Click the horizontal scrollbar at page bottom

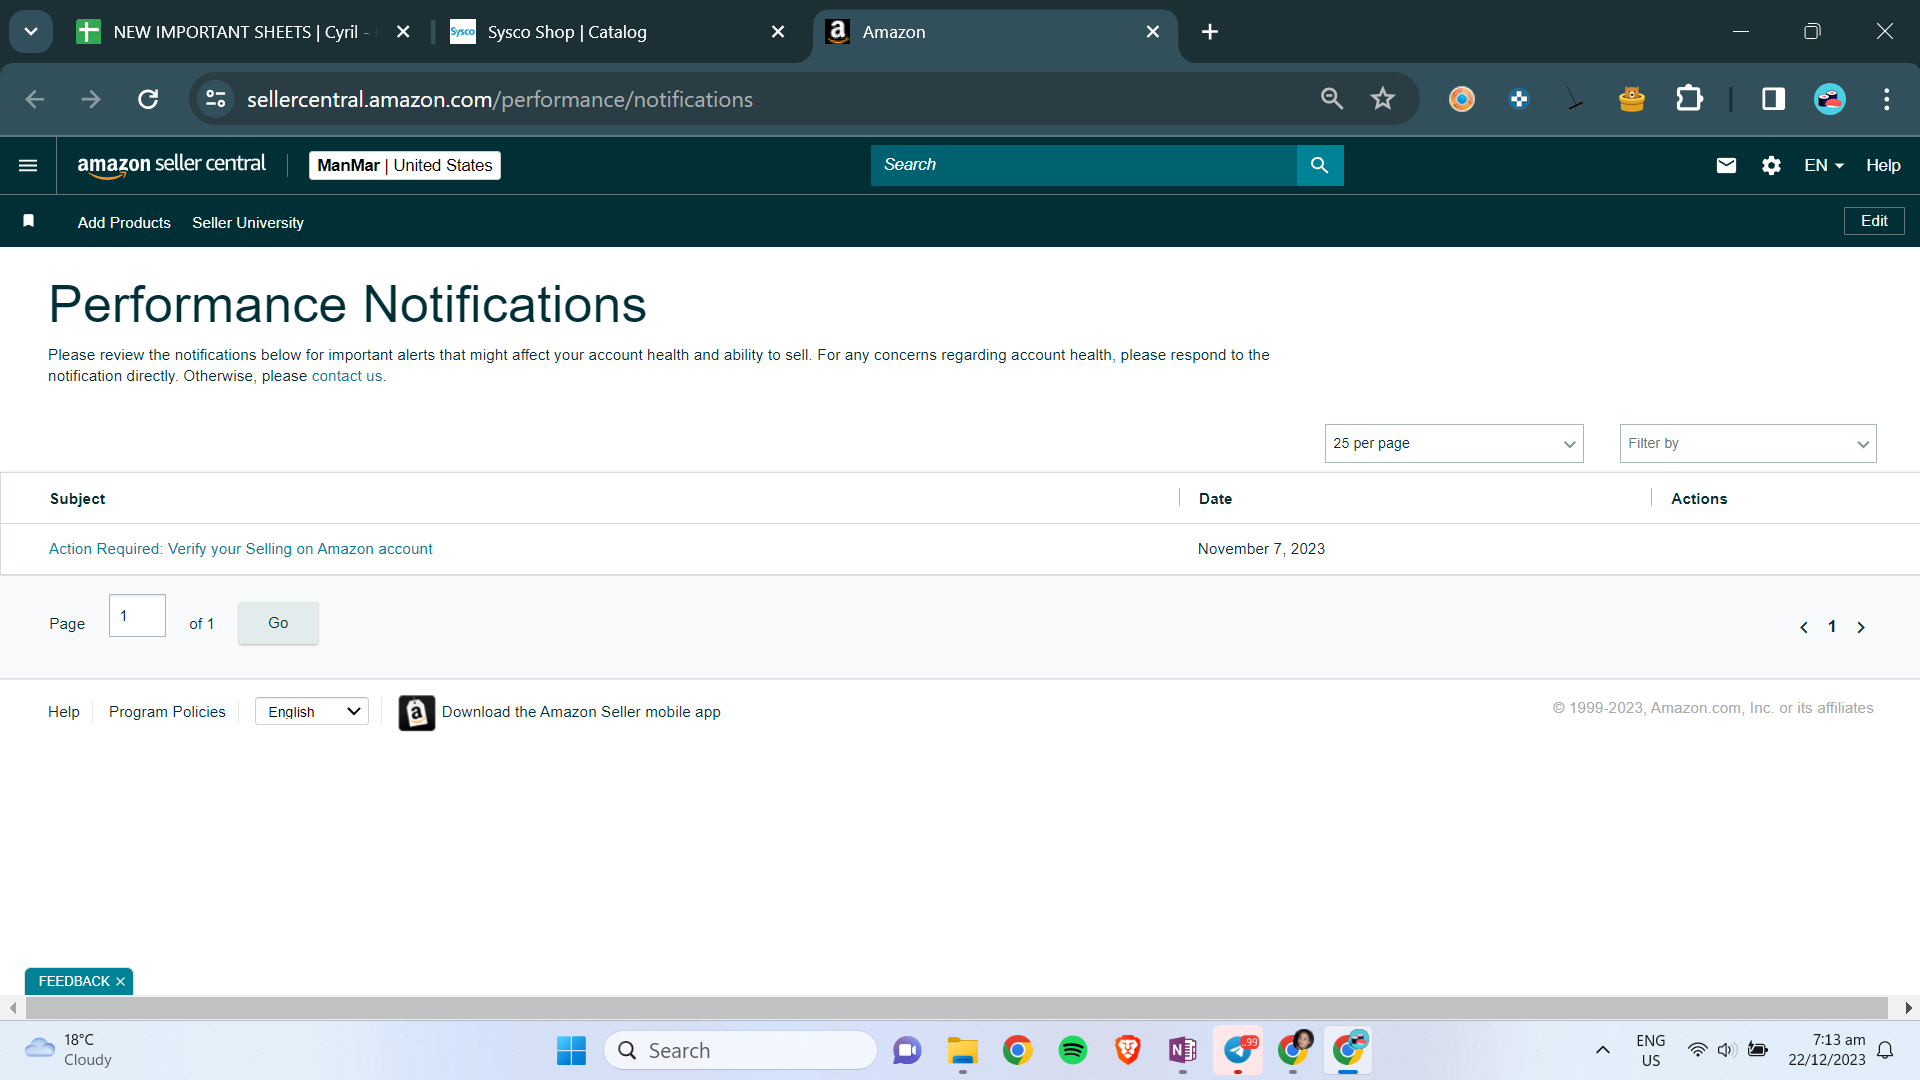[x=956, y=1007]
